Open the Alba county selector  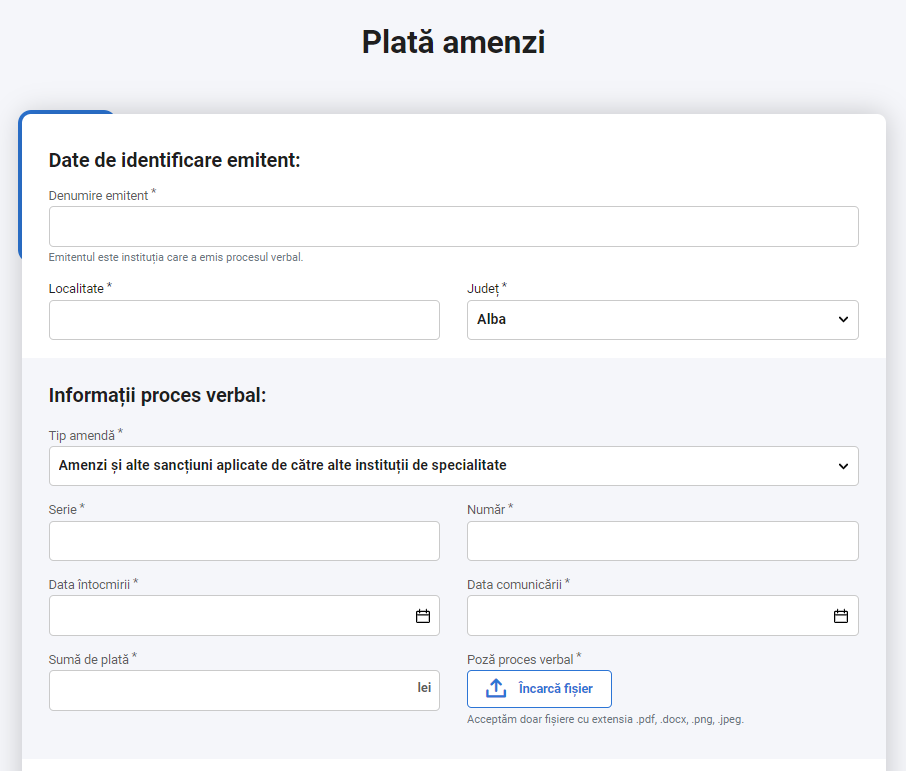click(663, 320)
